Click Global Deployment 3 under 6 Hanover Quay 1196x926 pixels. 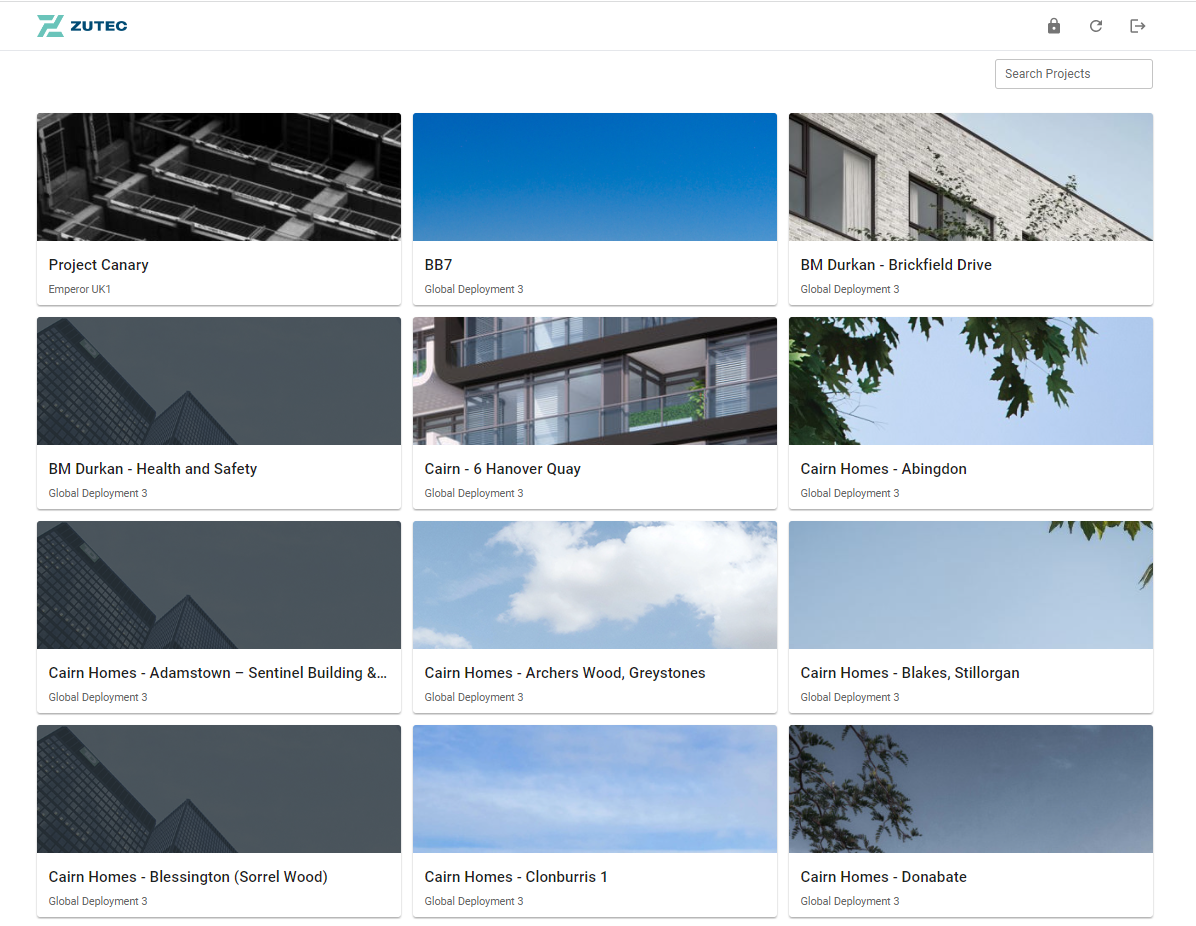point(474,494)
